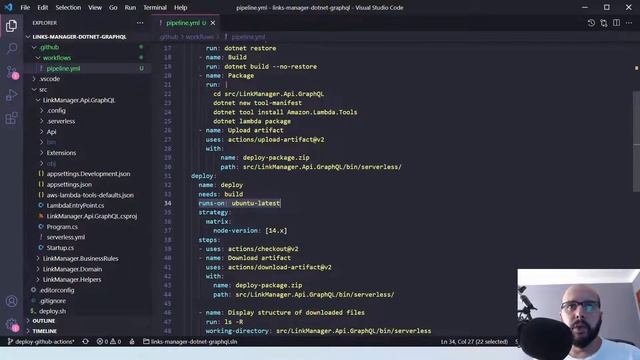Open LinkManager.Api.GraphQL.csproj file
This screenshot has width=640, height=360.
tap(91, 216)
